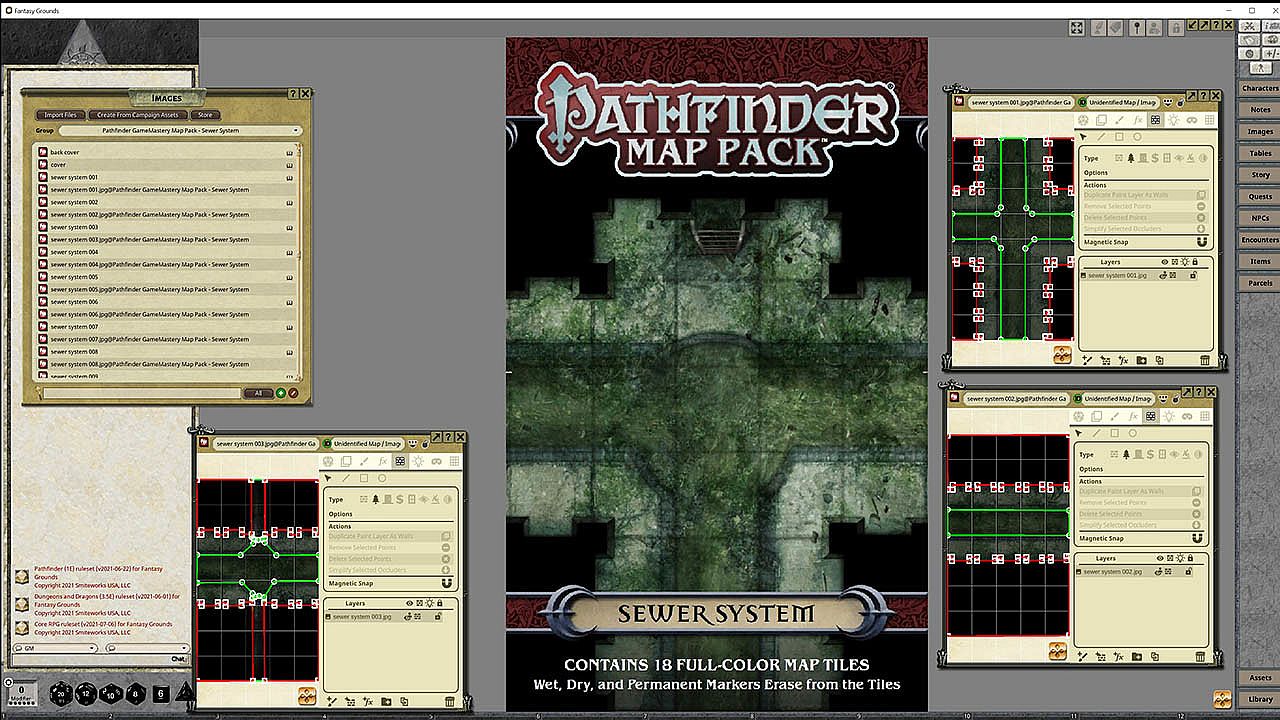Expand the Group dropdown in Images window
The width and height of the screenshot is (1280, 720).
tap(296, 131)
